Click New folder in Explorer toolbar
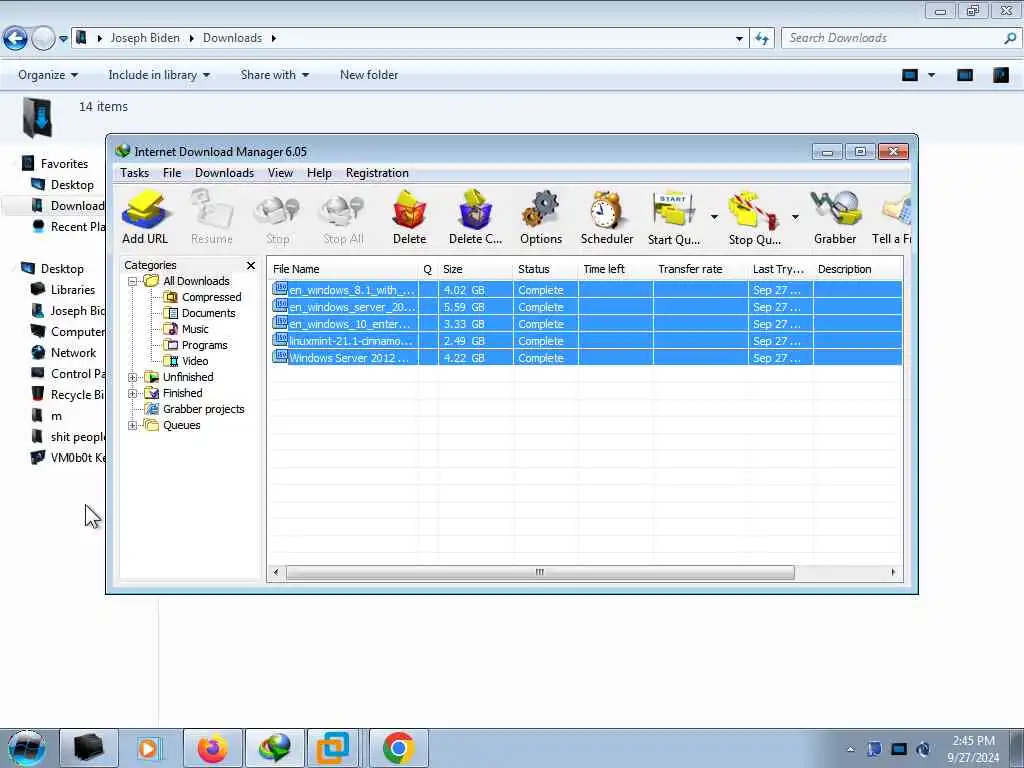This screenshot has height=768, width=1024. coord(369,75)
